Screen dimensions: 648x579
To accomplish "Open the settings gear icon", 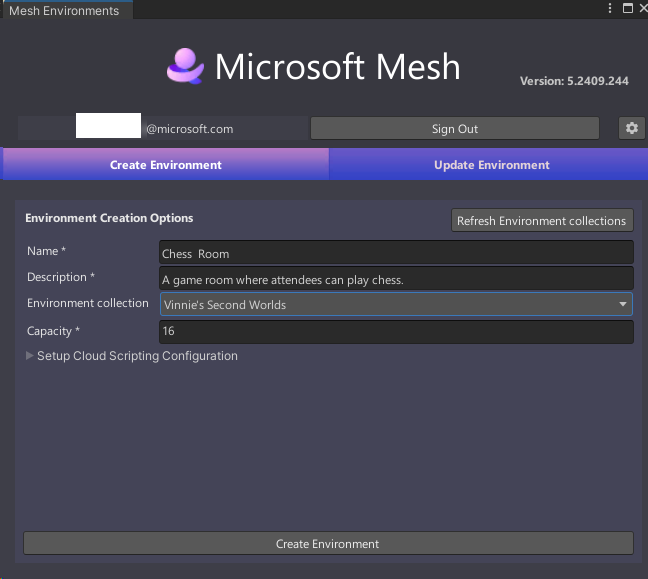I will 631,128.
